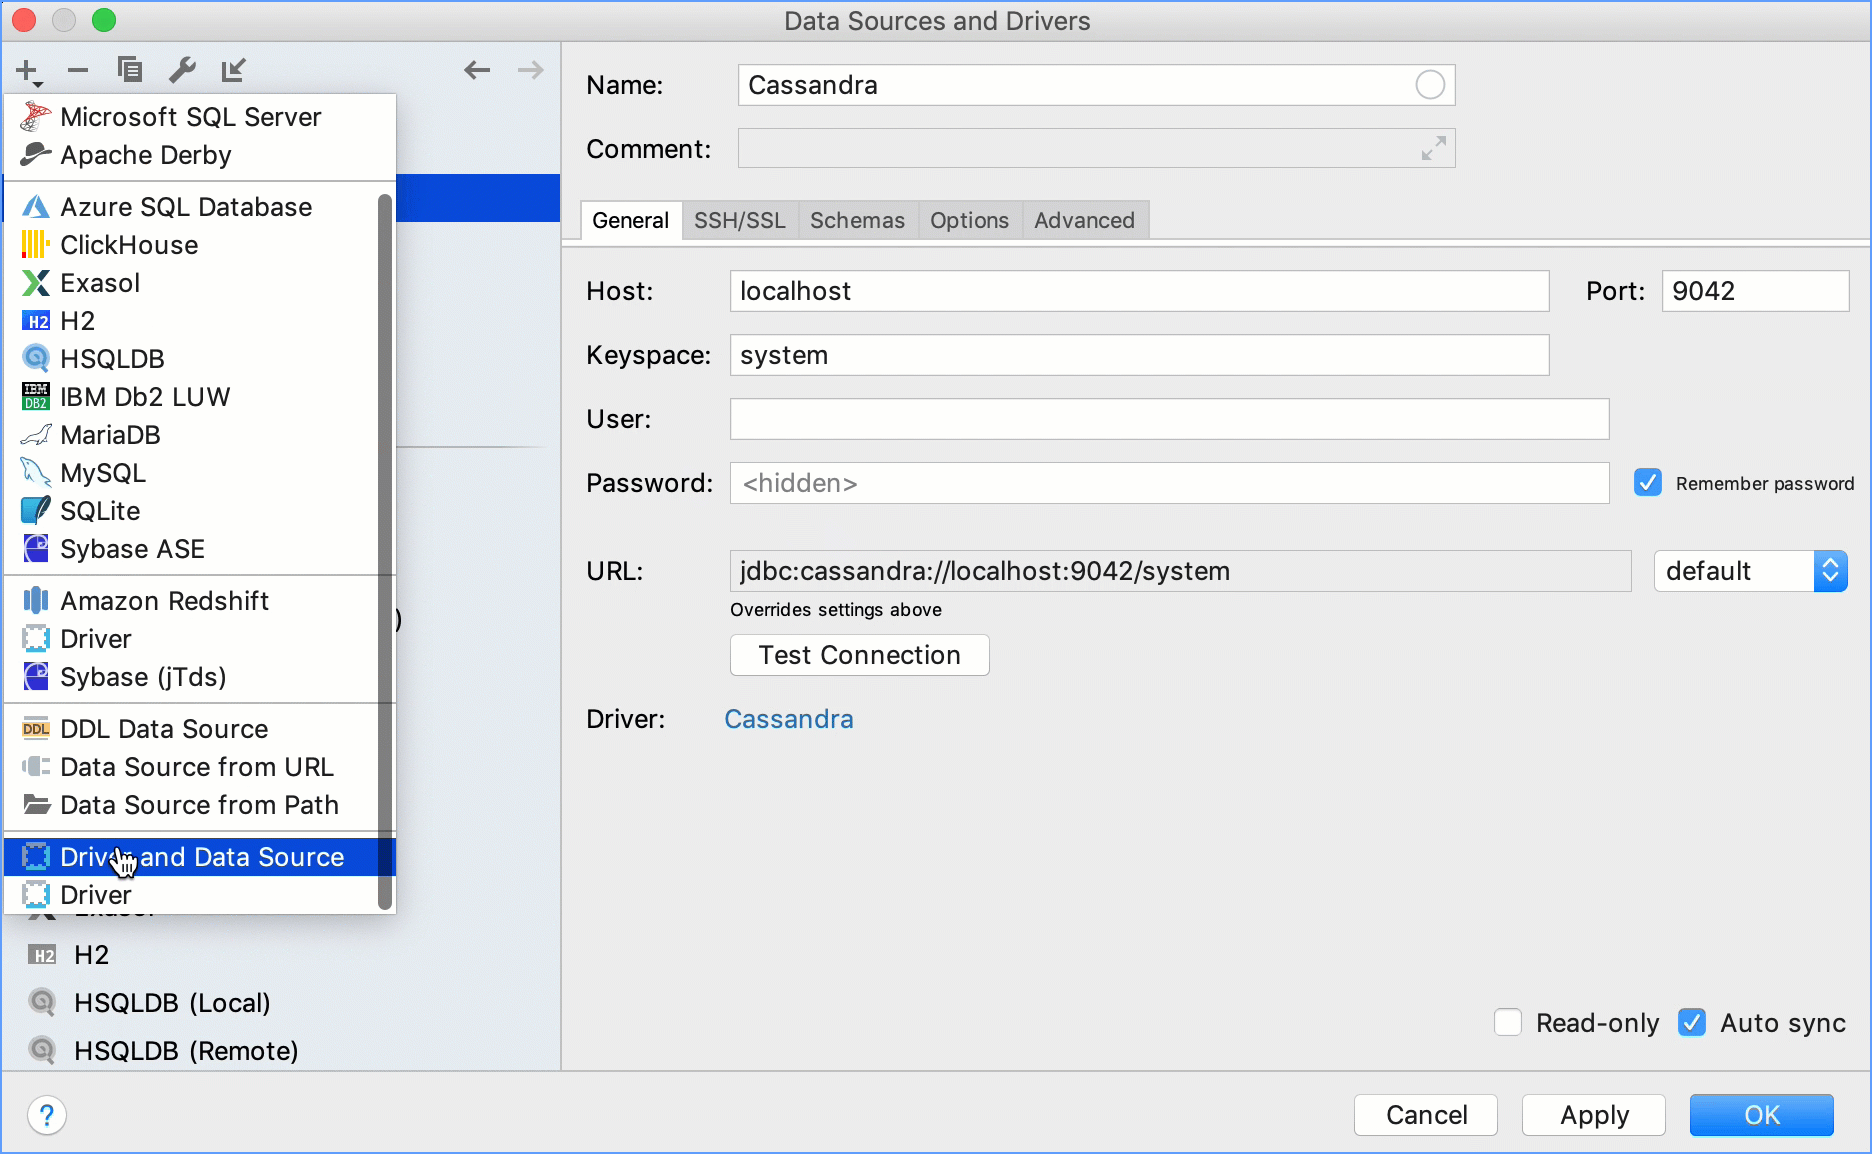Viewport: 1872px width, 1154px height.
Task: Select Amazon Redshift entry
Action: [192, 601]
